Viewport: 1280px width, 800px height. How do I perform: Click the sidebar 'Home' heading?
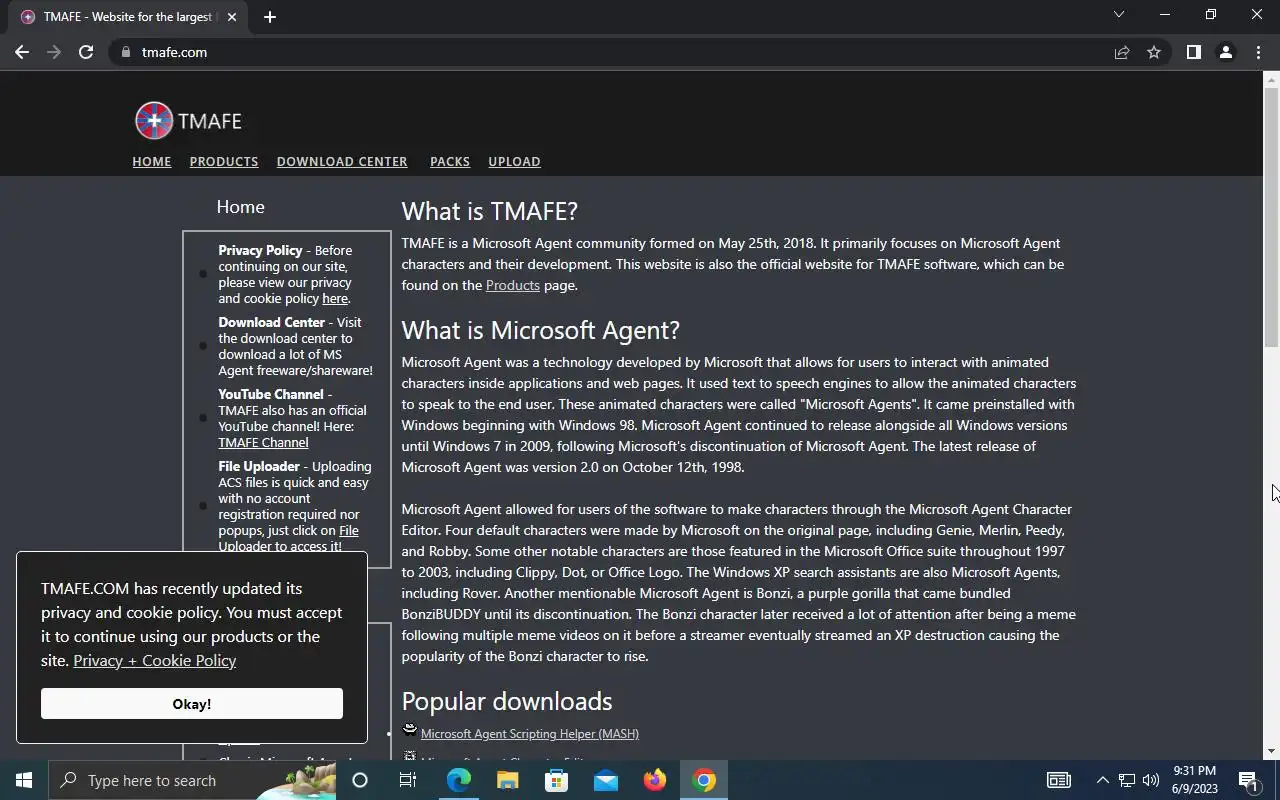[241, 207]
